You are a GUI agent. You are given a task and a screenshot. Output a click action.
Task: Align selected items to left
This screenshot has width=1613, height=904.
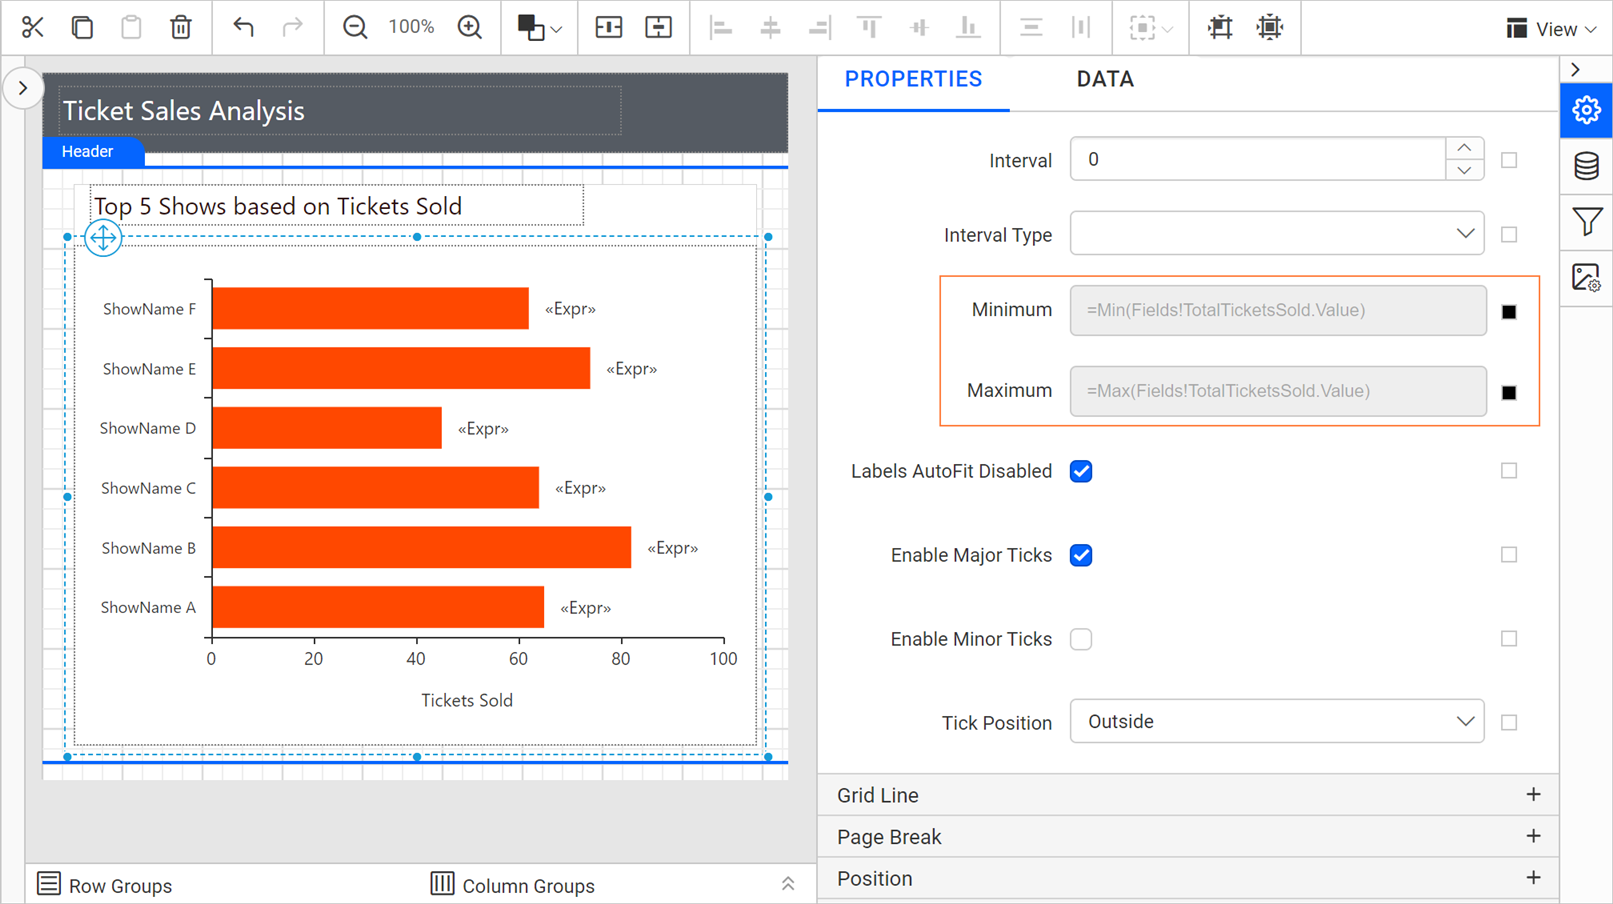click(x=721, y=28)
